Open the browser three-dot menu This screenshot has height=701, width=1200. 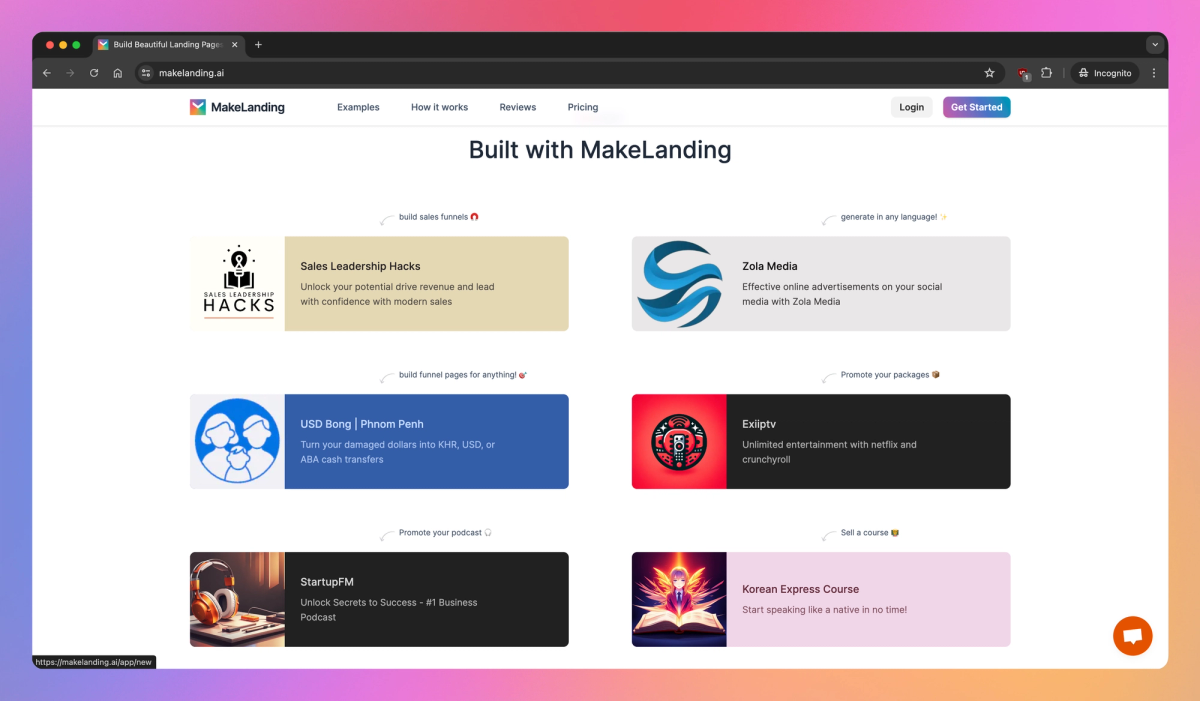pos(1154,72)
